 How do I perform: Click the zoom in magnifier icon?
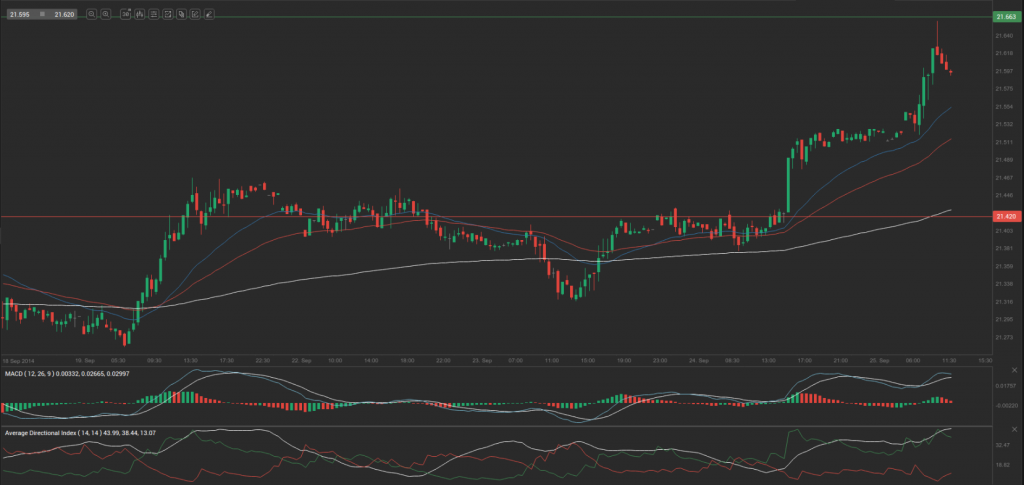tap(106, 15)
